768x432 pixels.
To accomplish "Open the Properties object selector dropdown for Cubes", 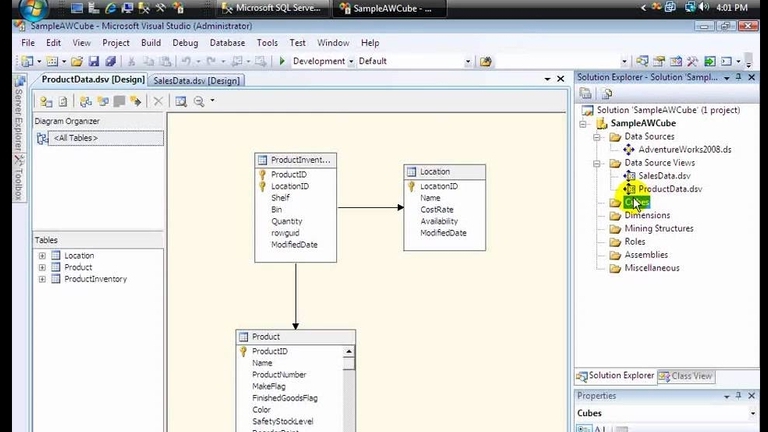I will tap(753, 413).
